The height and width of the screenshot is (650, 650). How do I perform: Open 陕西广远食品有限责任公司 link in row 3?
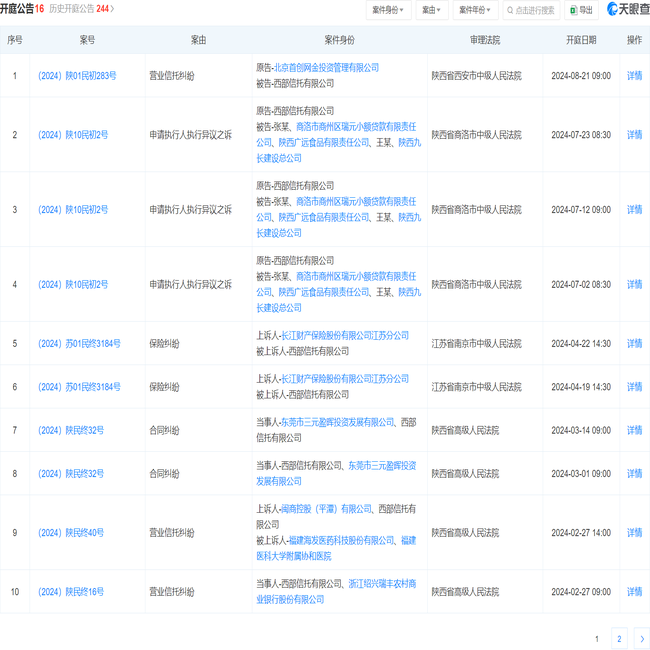324,217
